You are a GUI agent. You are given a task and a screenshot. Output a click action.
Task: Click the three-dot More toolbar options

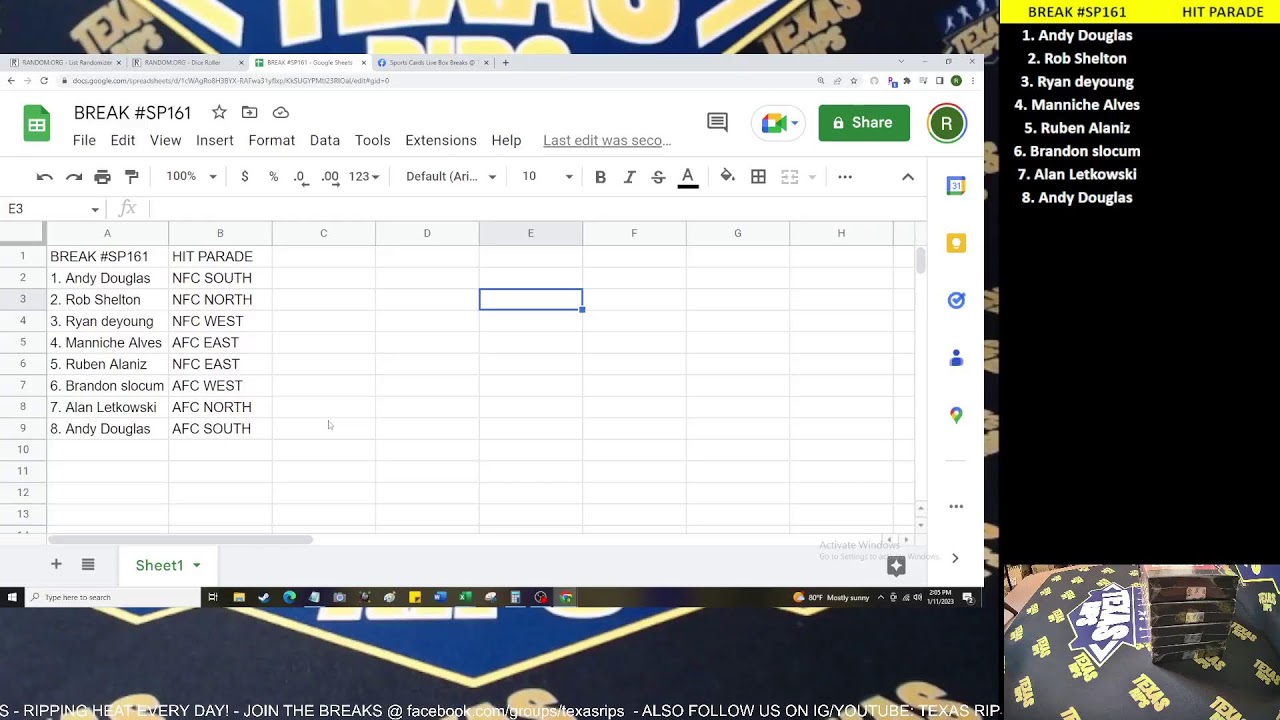click(x=845, y=177)
